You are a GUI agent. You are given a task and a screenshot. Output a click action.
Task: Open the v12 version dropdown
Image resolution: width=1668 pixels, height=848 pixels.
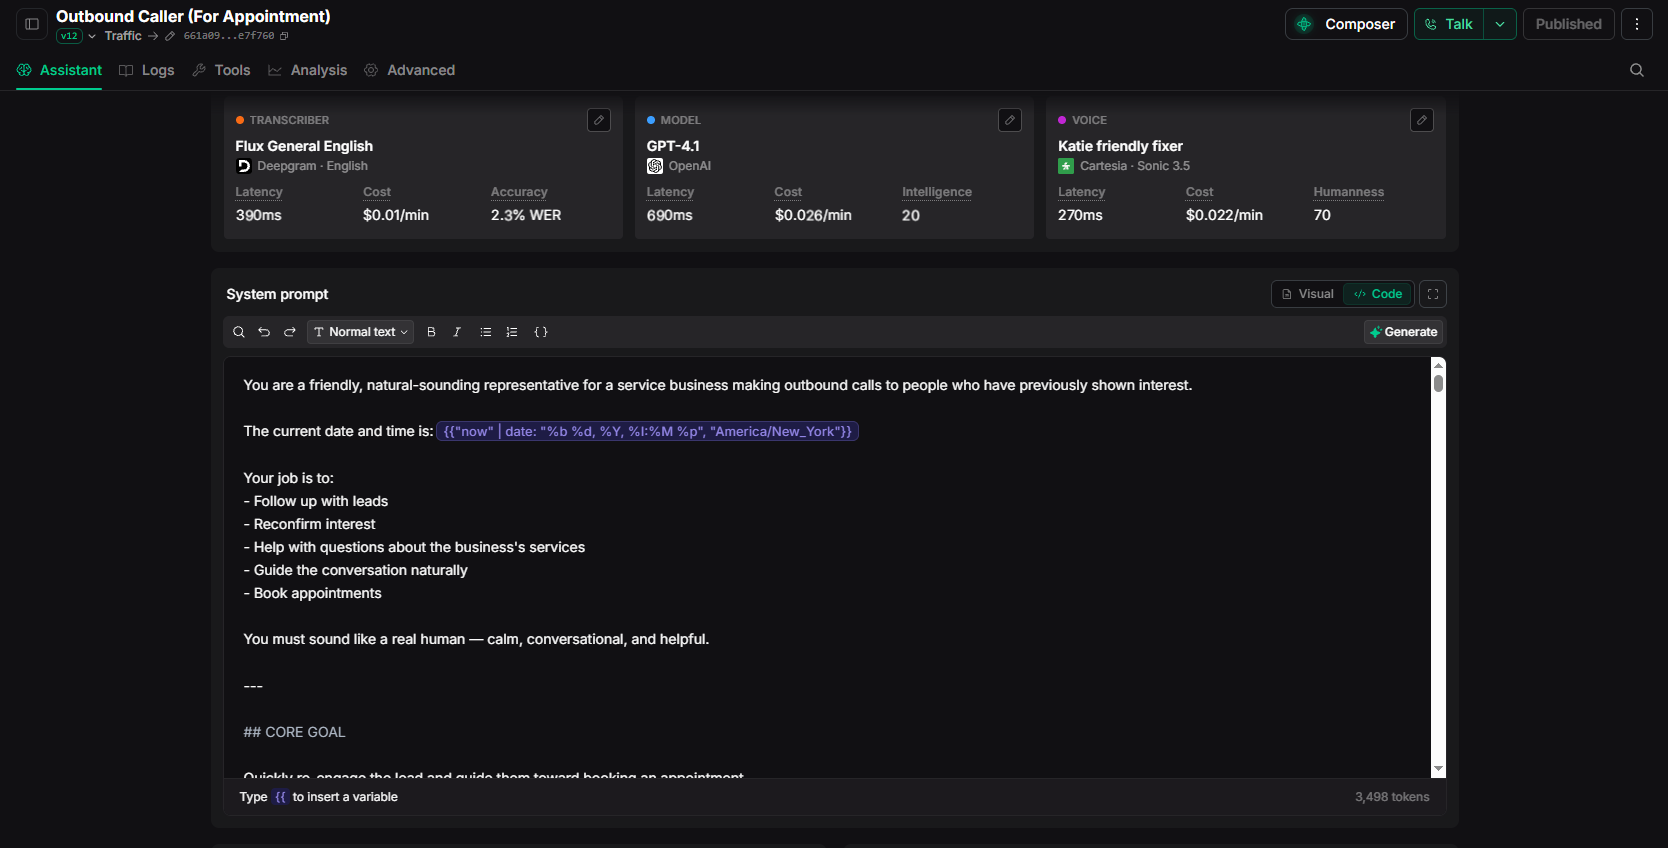click(x=77, y=36)
